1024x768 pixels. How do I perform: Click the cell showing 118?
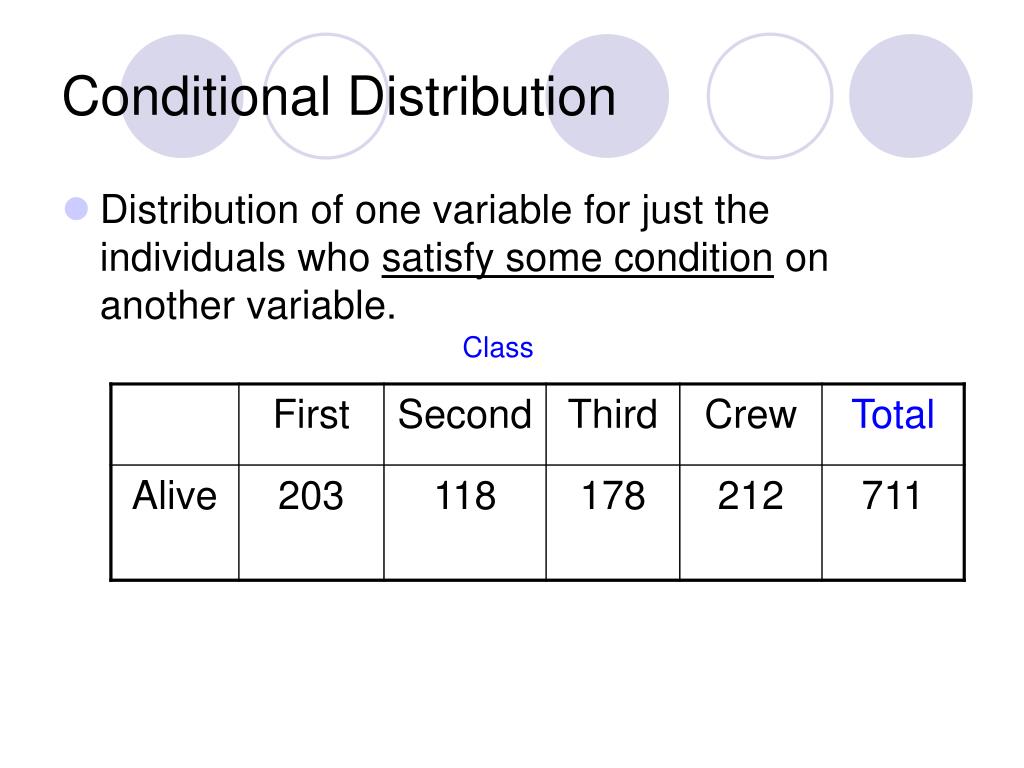pyautogui.click(x=465, y=522)
